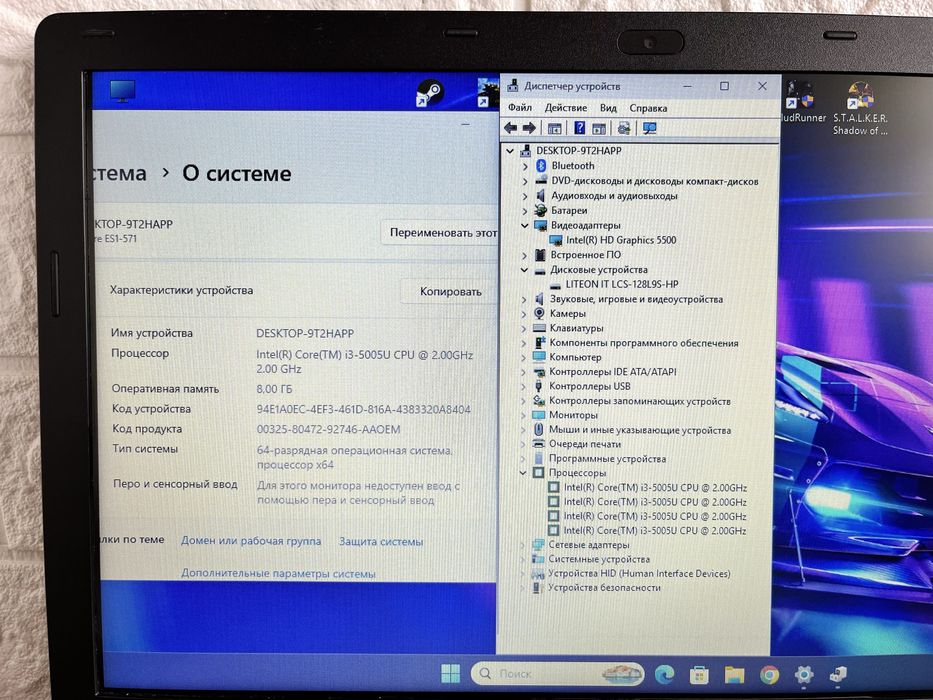The image size is (933, 700).
Task: Click the blue question mark Help toolbar icon
Action: [580, 127]
